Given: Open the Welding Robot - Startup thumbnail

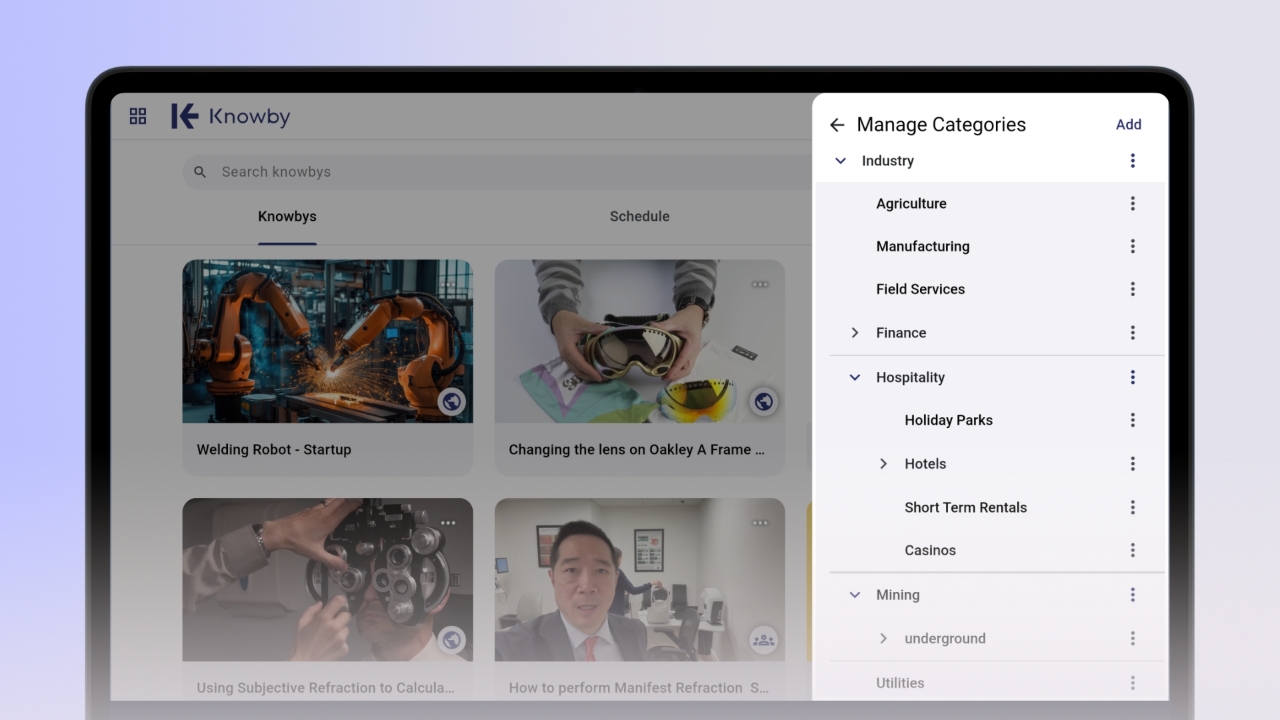Looking at the screenshot, I should [327, 341].
